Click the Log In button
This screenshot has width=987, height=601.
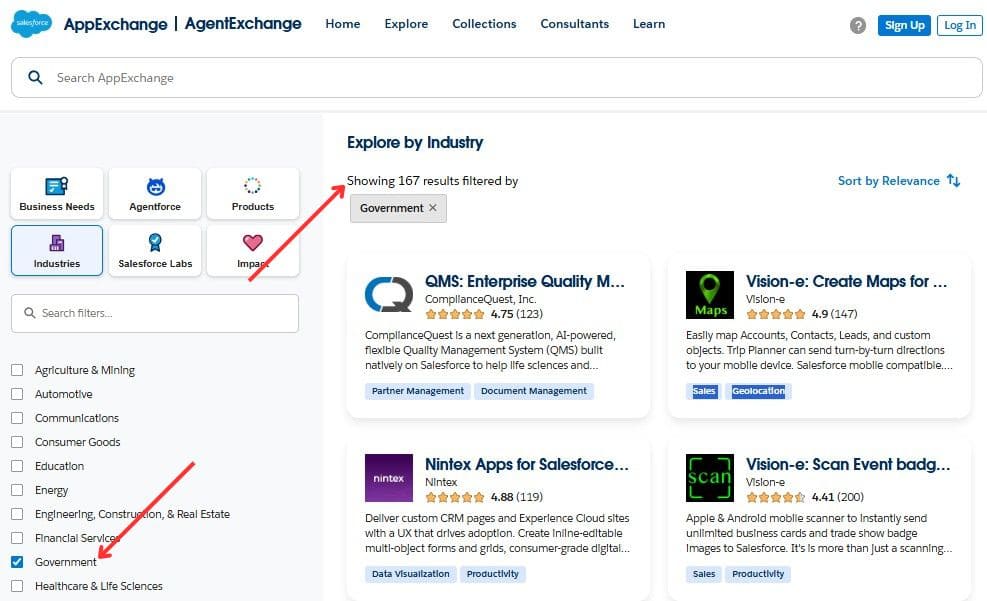point(959,25)
